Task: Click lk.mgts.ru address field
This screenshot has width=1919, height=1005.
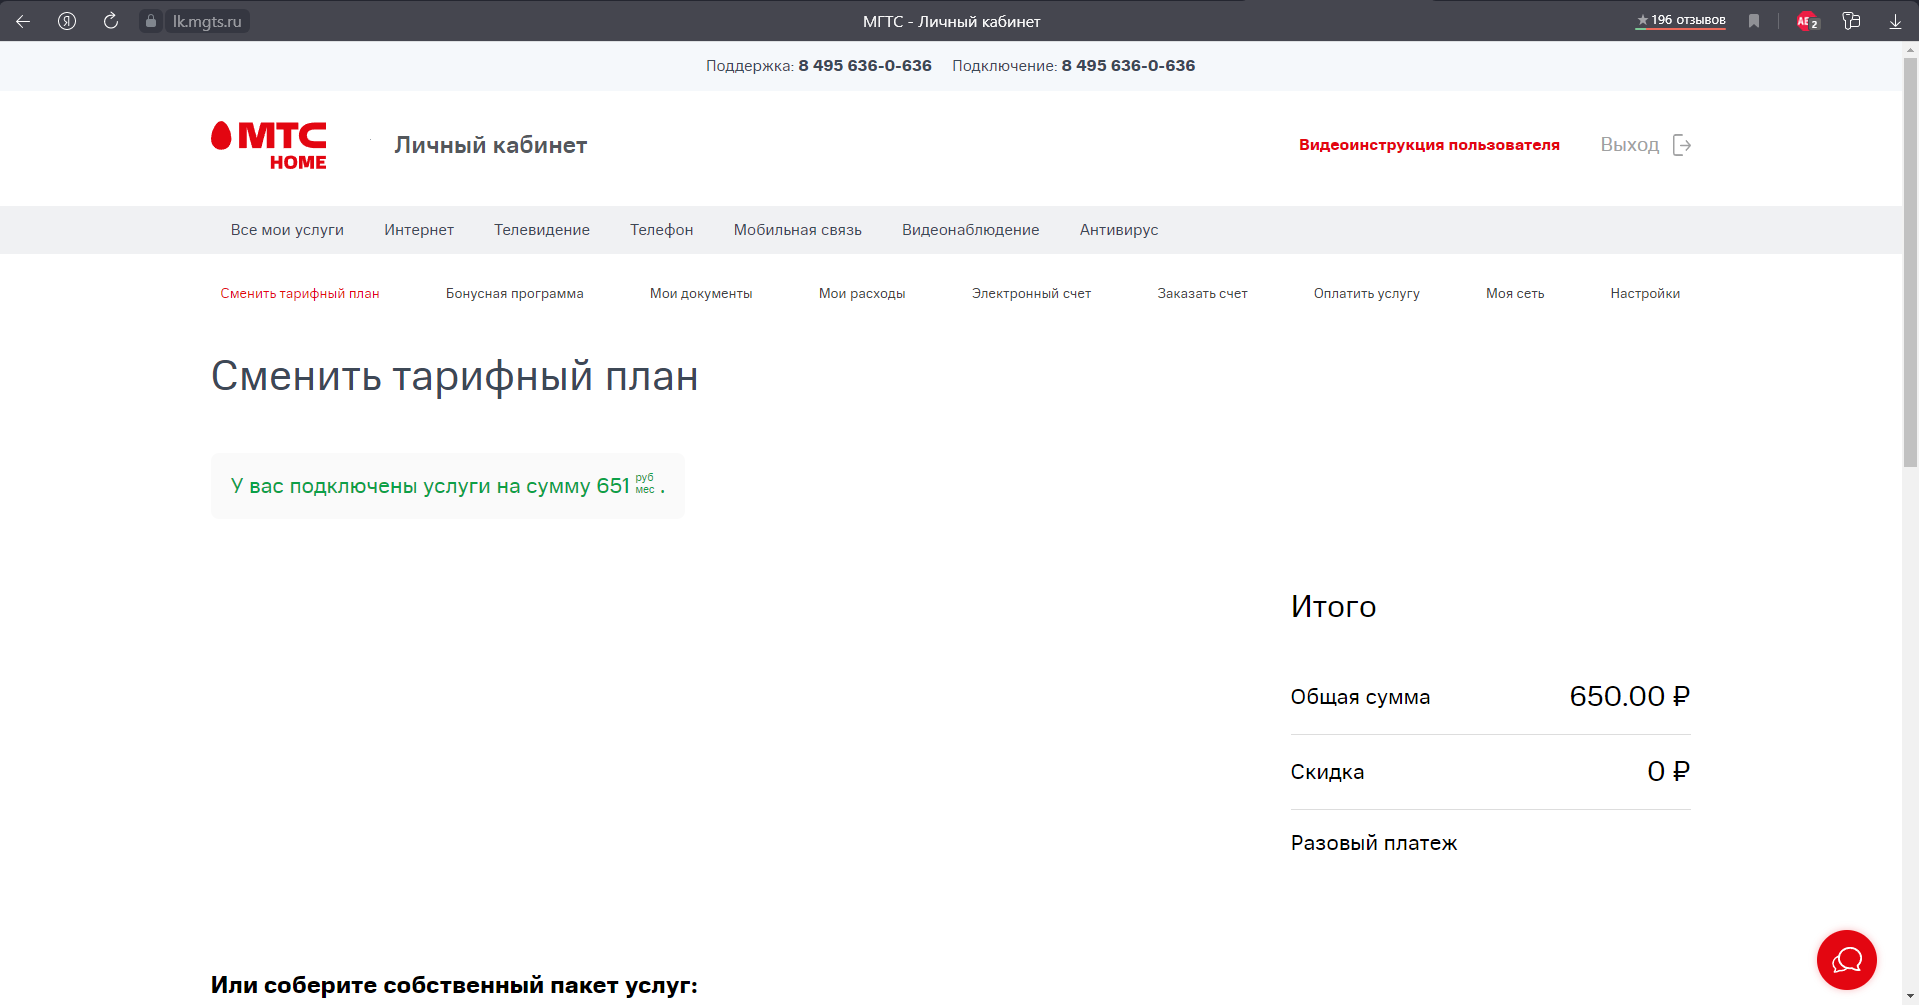Action: [x=207, y=21]
